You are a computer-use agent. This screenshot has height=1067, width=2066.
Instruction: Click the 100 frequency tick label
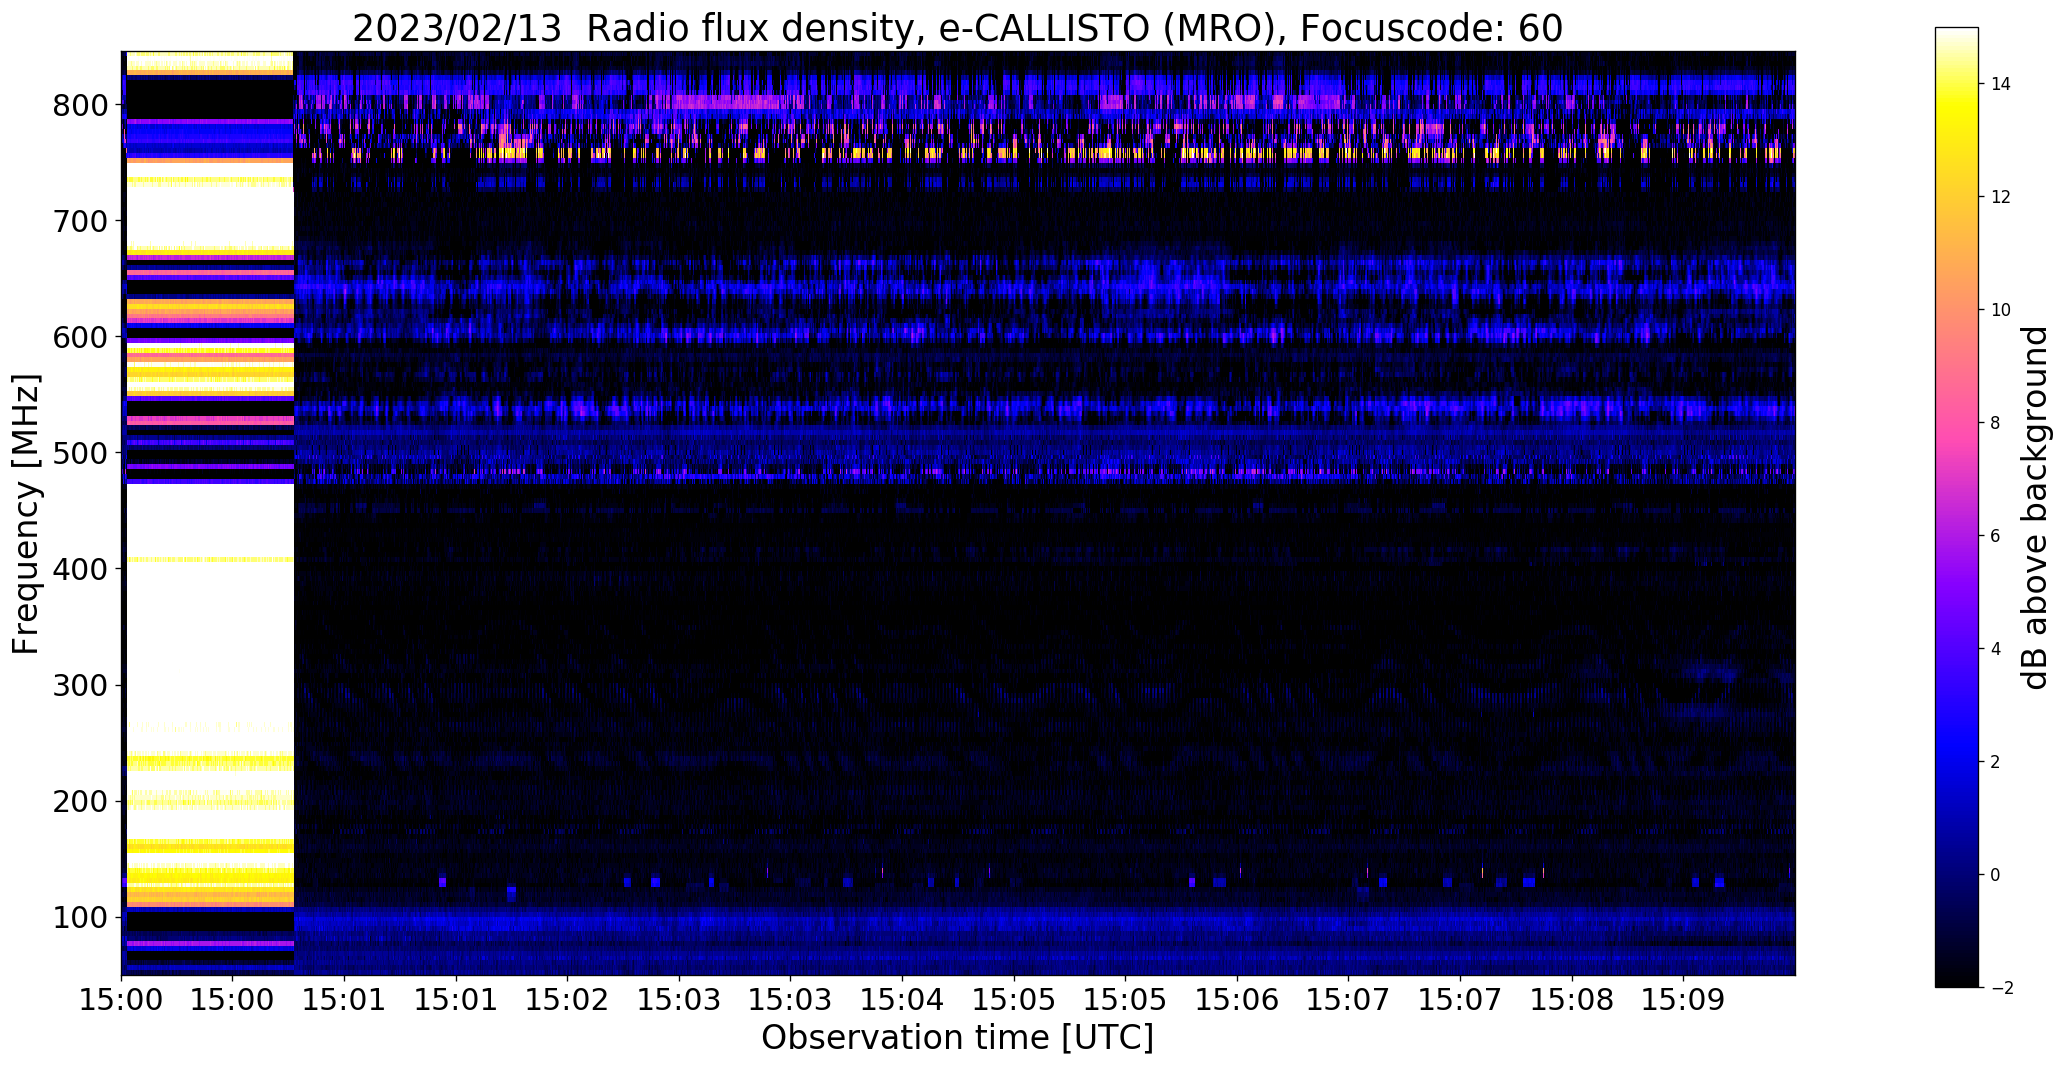[81, 917]
